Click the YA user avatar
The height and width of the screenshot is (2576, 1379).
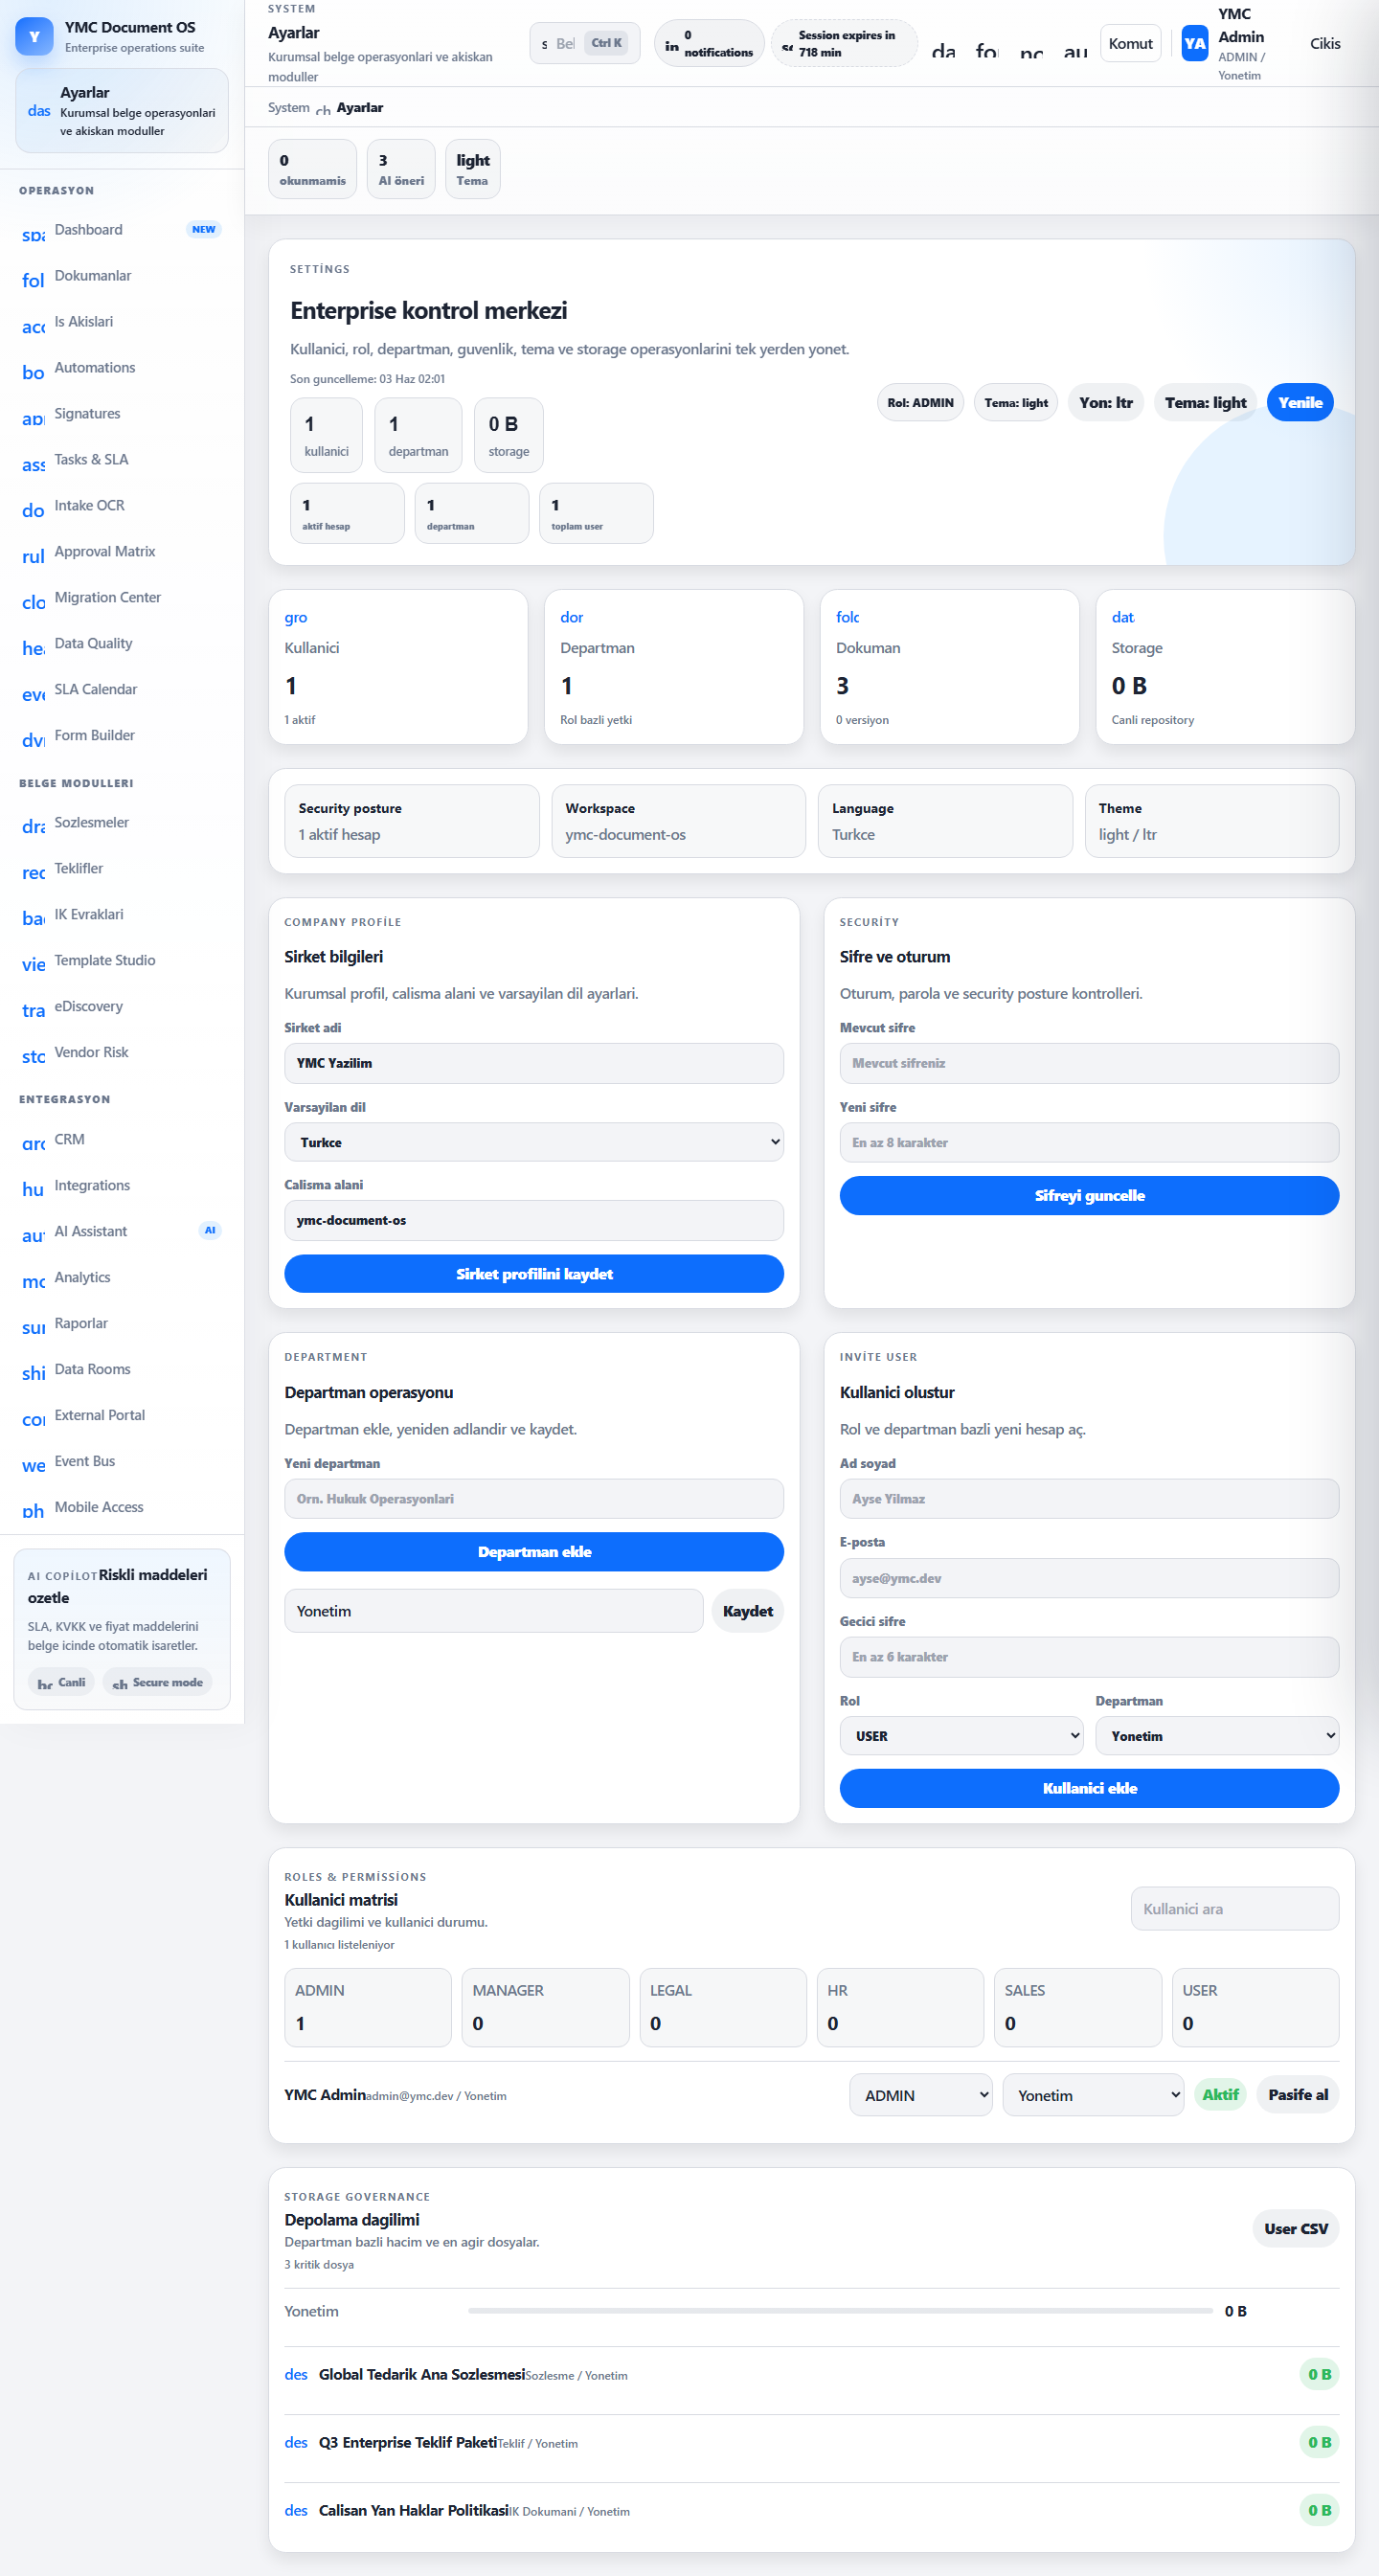1194,44
